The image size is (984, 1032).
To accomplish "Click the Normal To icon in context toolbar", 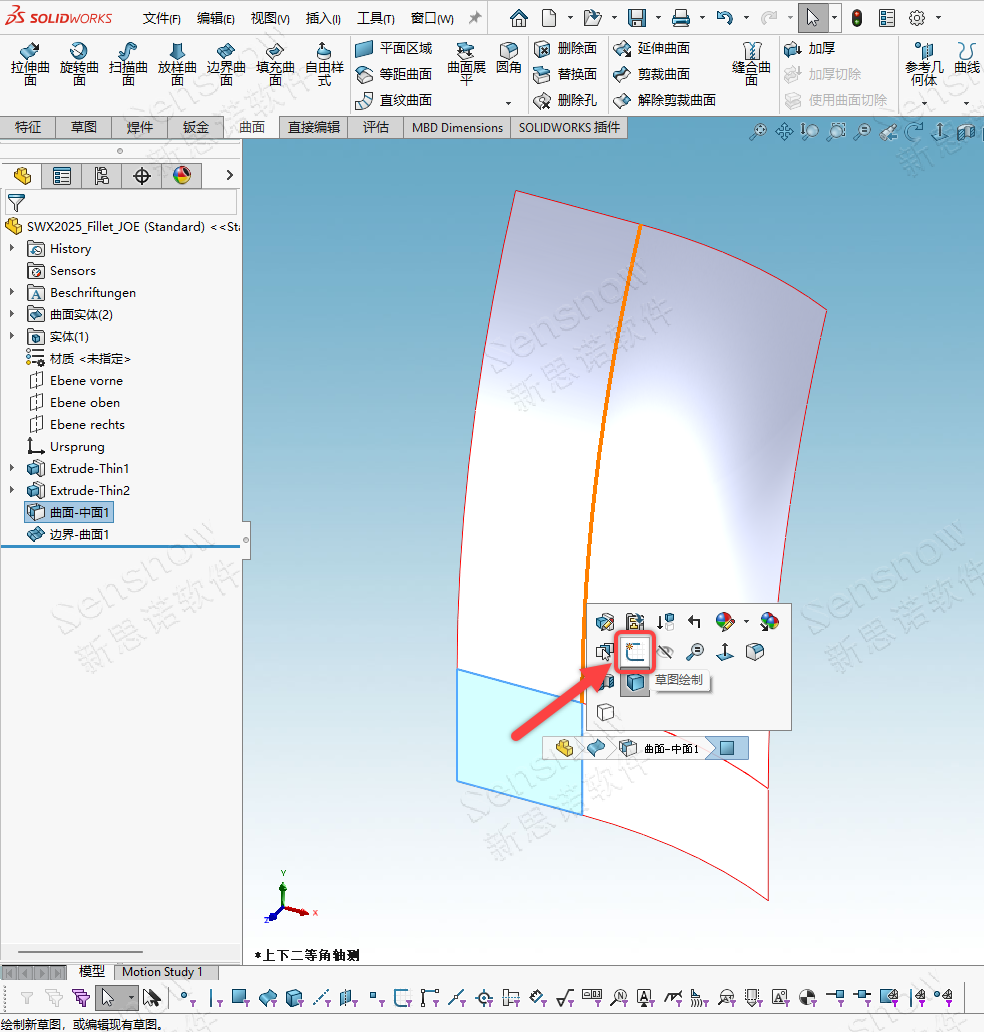I will click(725, 652).
